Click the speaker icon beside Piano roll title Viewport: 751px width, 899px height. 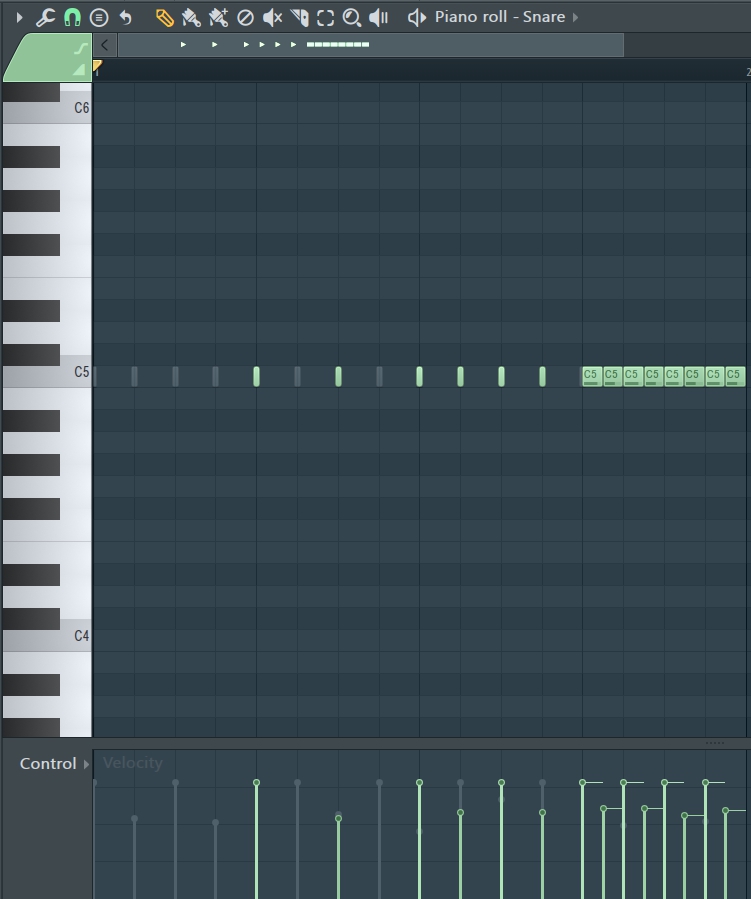coord(417,17)
